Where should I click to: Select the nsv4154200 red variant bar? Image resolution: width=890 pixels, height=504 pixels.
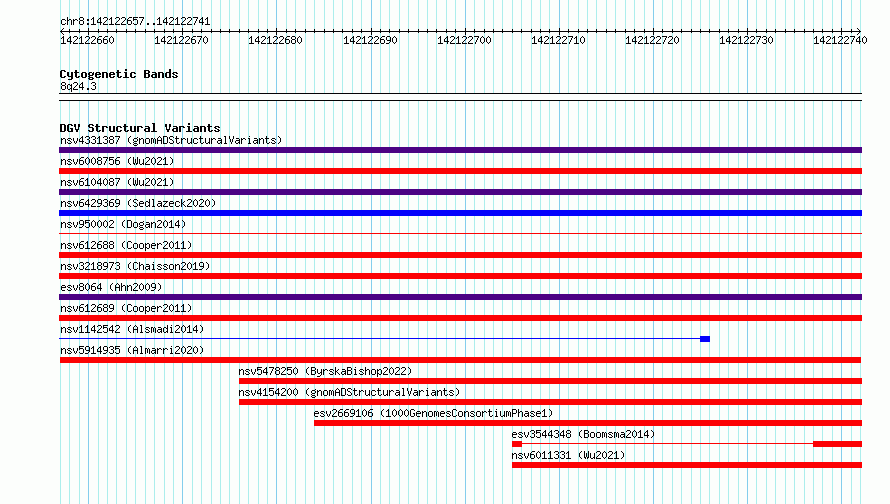click(x=551, y=402)
